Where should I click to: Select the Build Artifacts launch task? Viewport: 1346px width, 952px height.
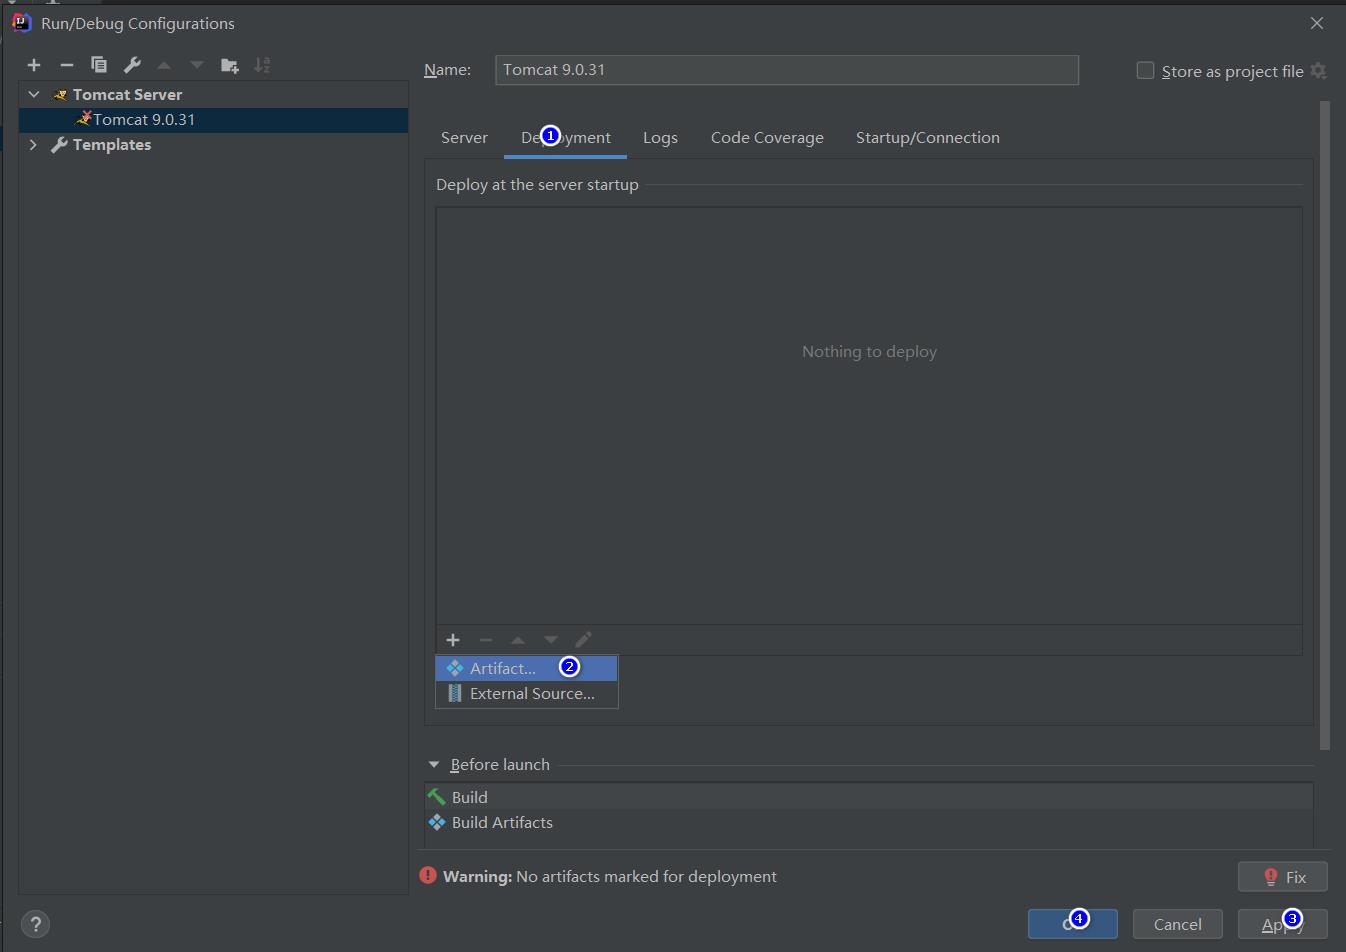869,822
